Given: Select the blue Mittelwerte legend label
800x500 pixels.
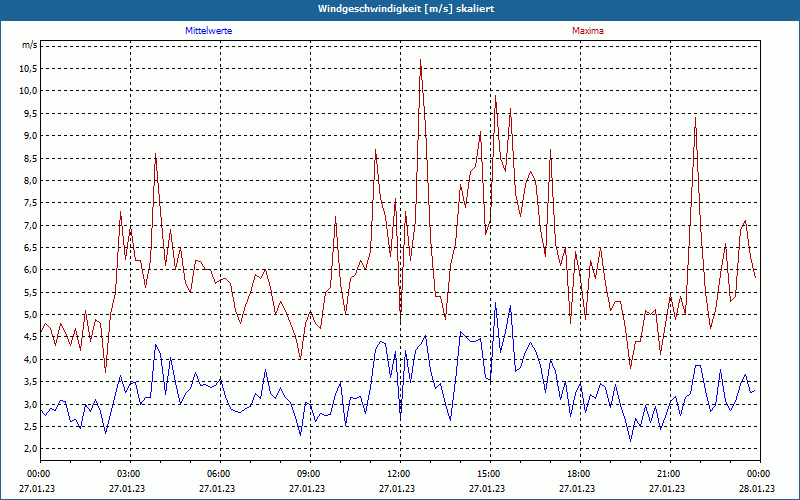Looking at the screenshot, I should (209, 31).
